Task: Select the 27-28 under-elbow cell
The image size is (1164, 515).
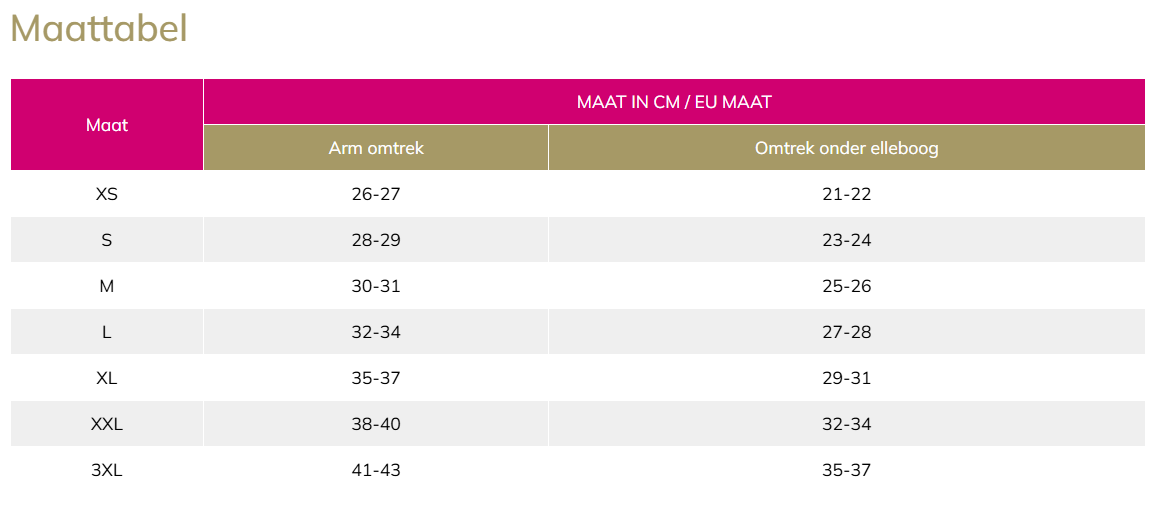Action: [x=846, y=332]
